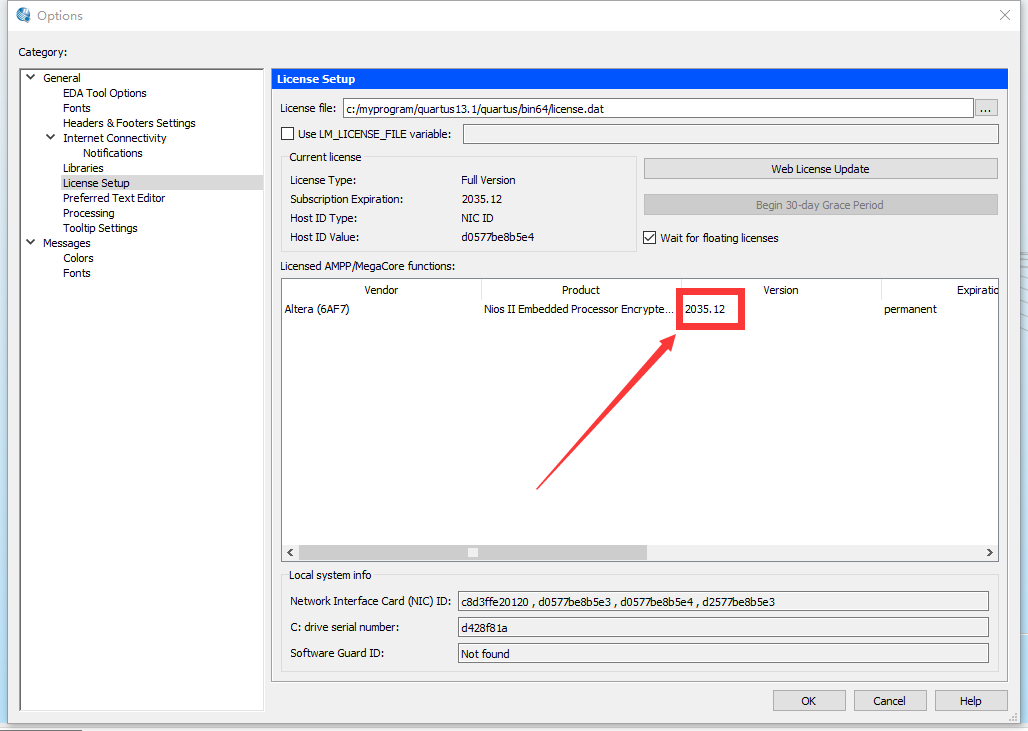
Task: Select Internet Connectivity category
Action: (x=115, y=138)
